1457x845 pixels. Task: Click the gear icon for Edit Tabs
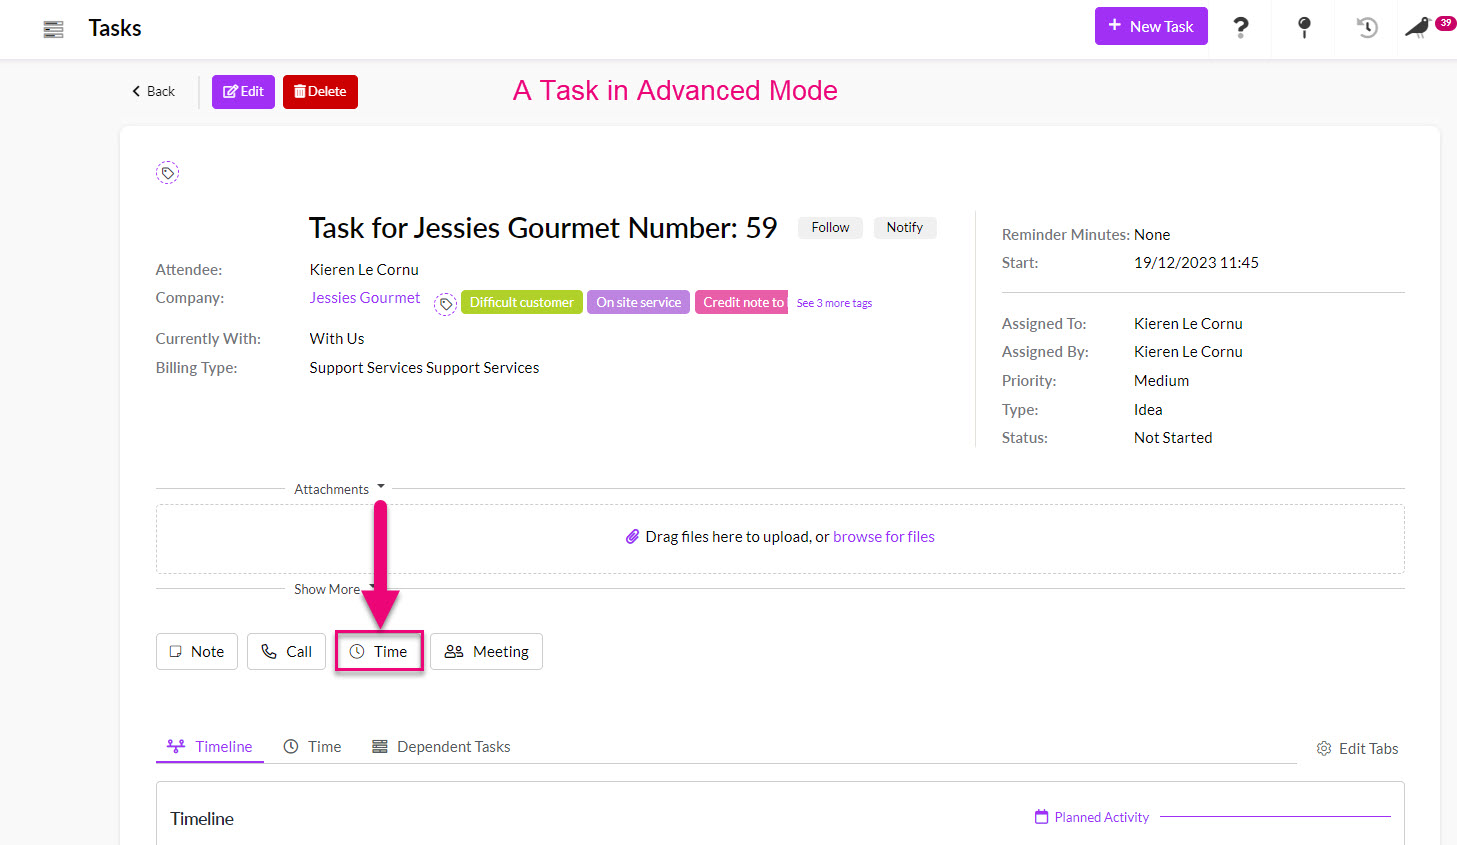click(1324, 749)
